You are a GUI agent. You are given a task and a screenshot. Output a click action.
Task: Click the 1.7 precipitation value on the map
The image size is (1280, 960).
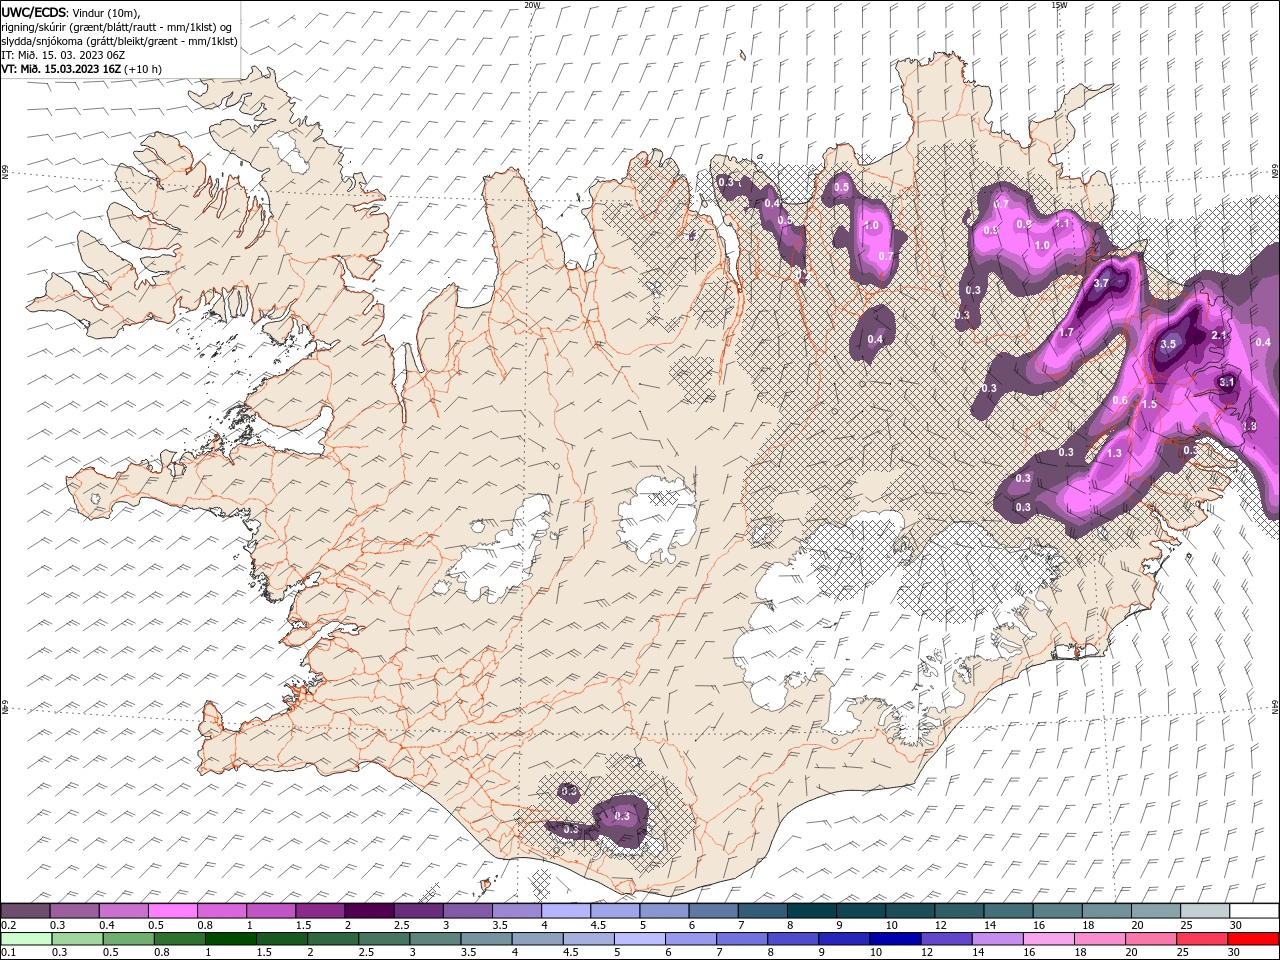pos(1066,333)
